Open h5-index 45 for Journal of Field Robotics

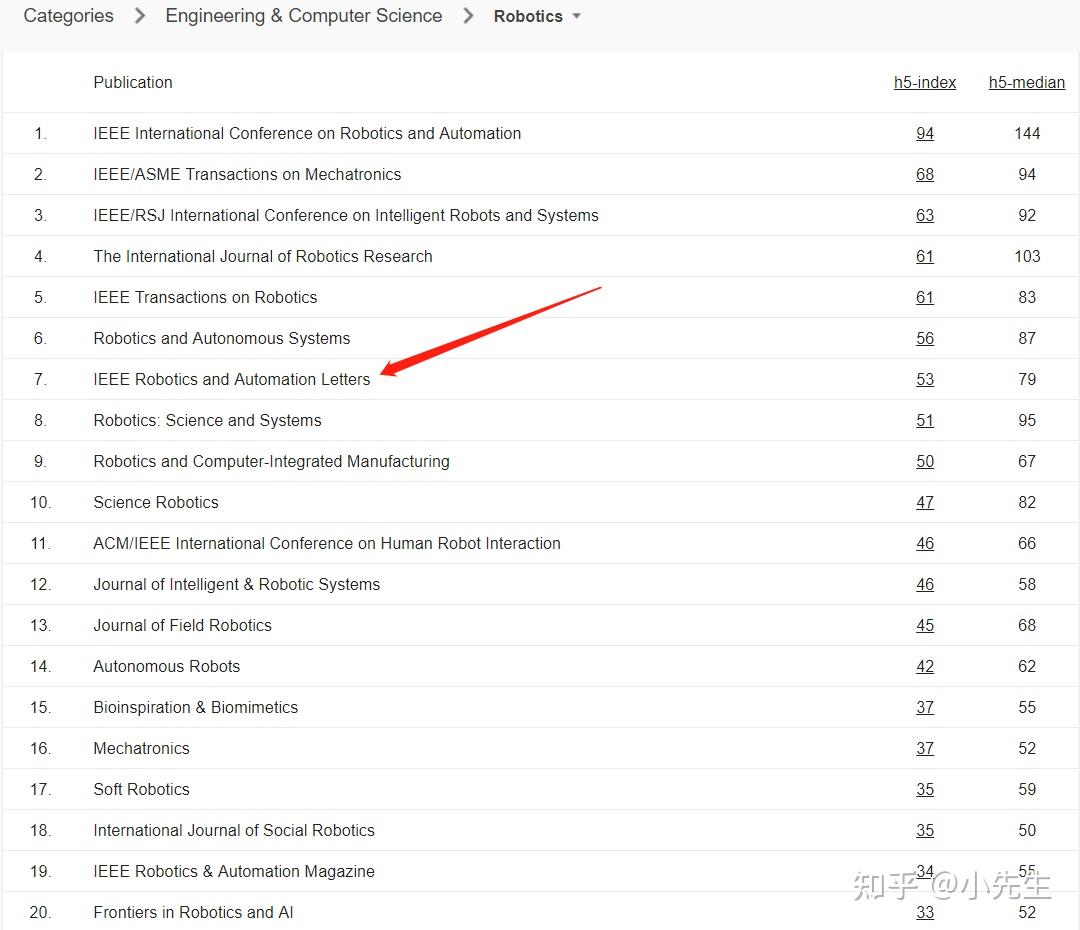pos(925,626)
